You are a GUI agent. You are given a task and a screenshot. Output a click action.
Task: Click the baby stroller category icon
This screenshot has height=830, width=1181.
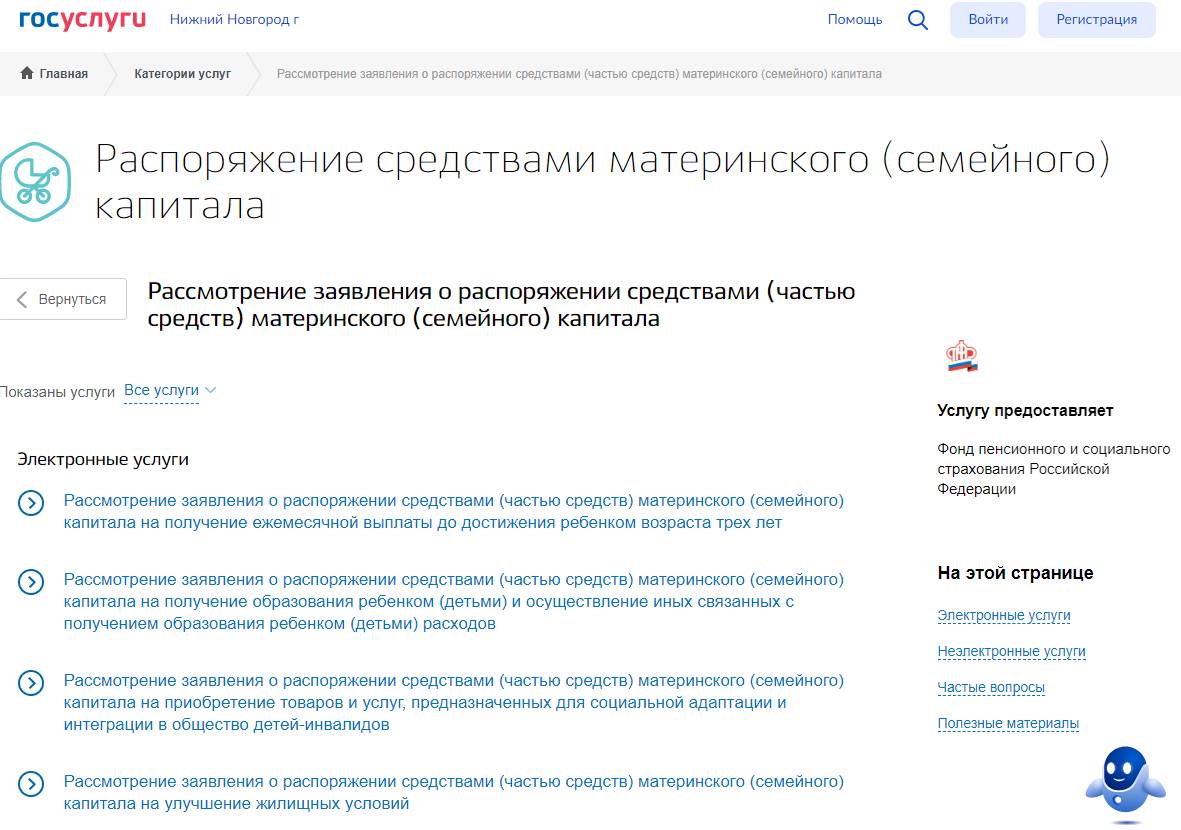35,182
